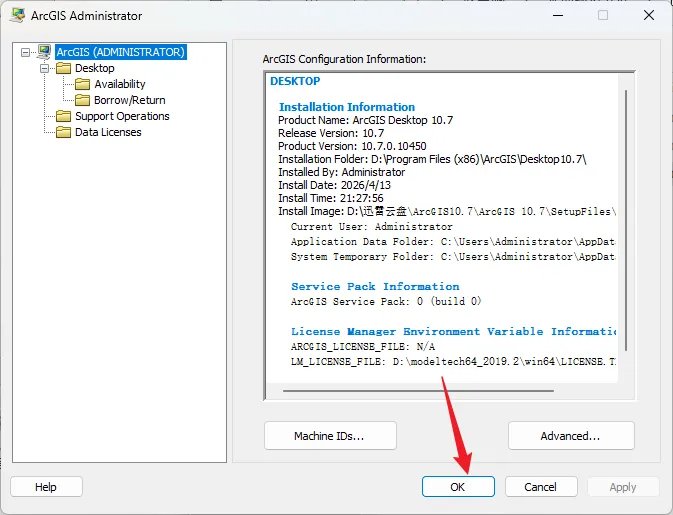Open Help for ArcGIS Administrator
Viewport: 673px width, 515px height.
[x=46, y=487]
